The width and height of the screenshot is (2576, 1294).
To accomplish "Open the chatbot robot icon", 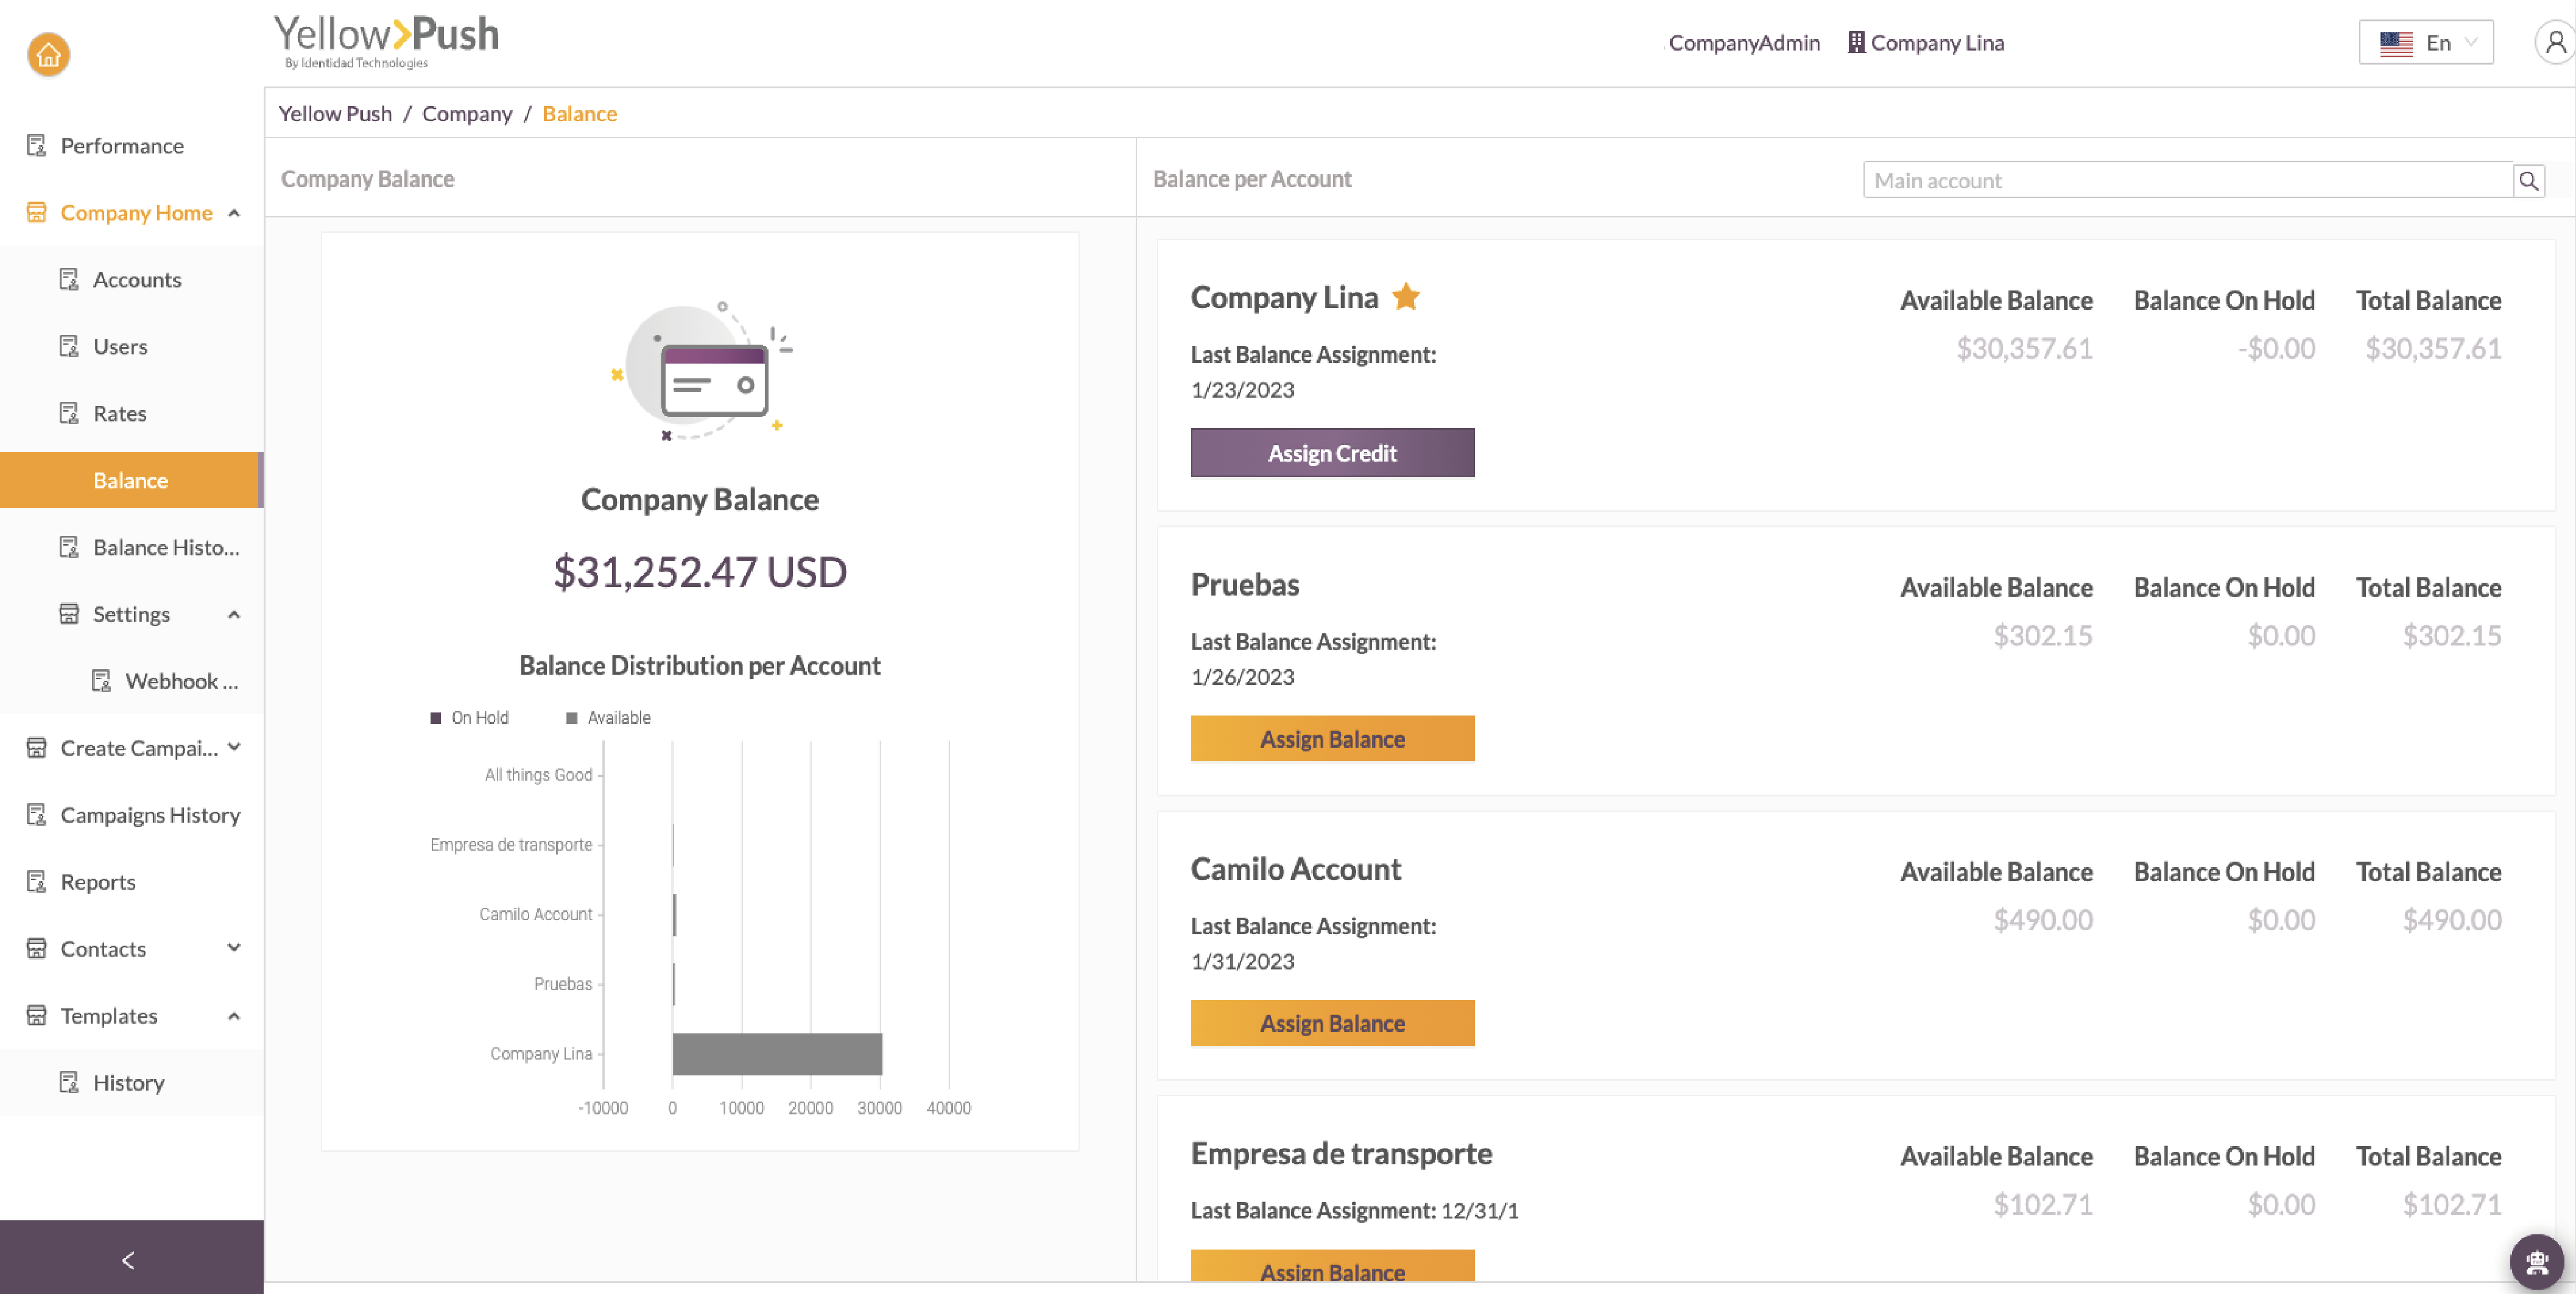I will [x=2536, y=1261].
